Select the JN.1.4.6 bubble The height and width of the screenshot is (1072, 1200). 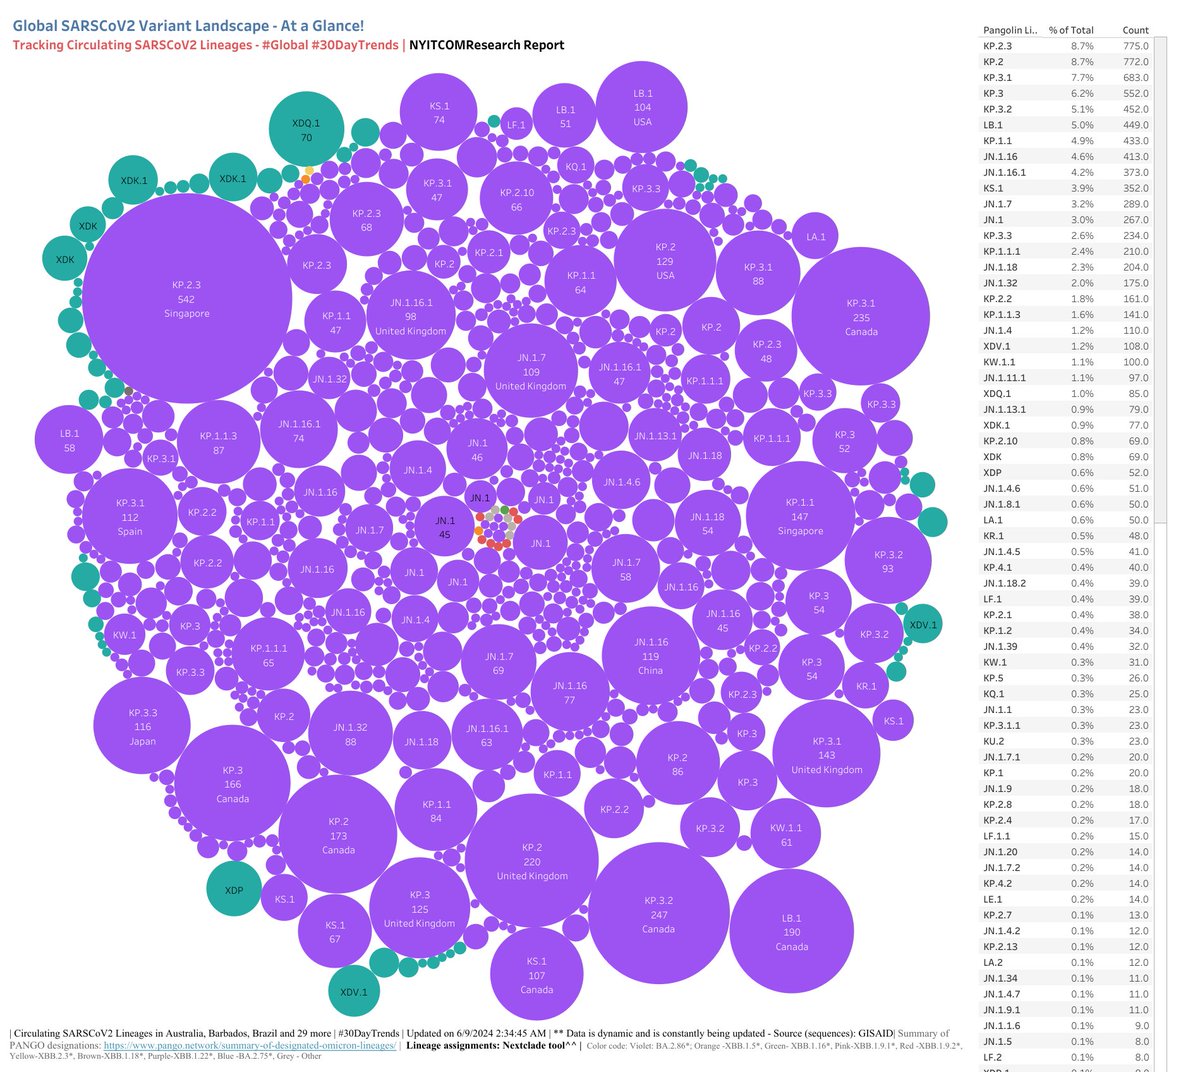[621, 482]
